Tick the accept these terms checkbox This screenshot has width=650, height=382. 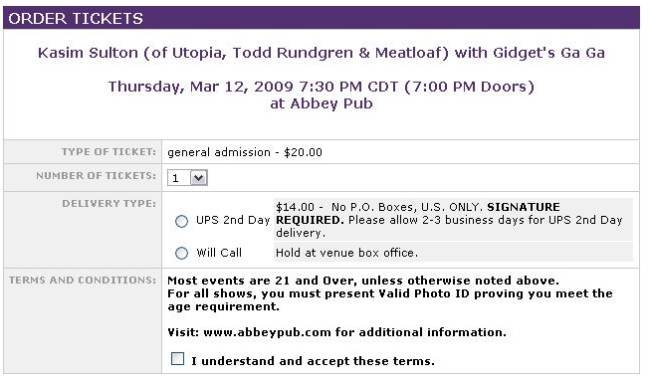point(177,359)
